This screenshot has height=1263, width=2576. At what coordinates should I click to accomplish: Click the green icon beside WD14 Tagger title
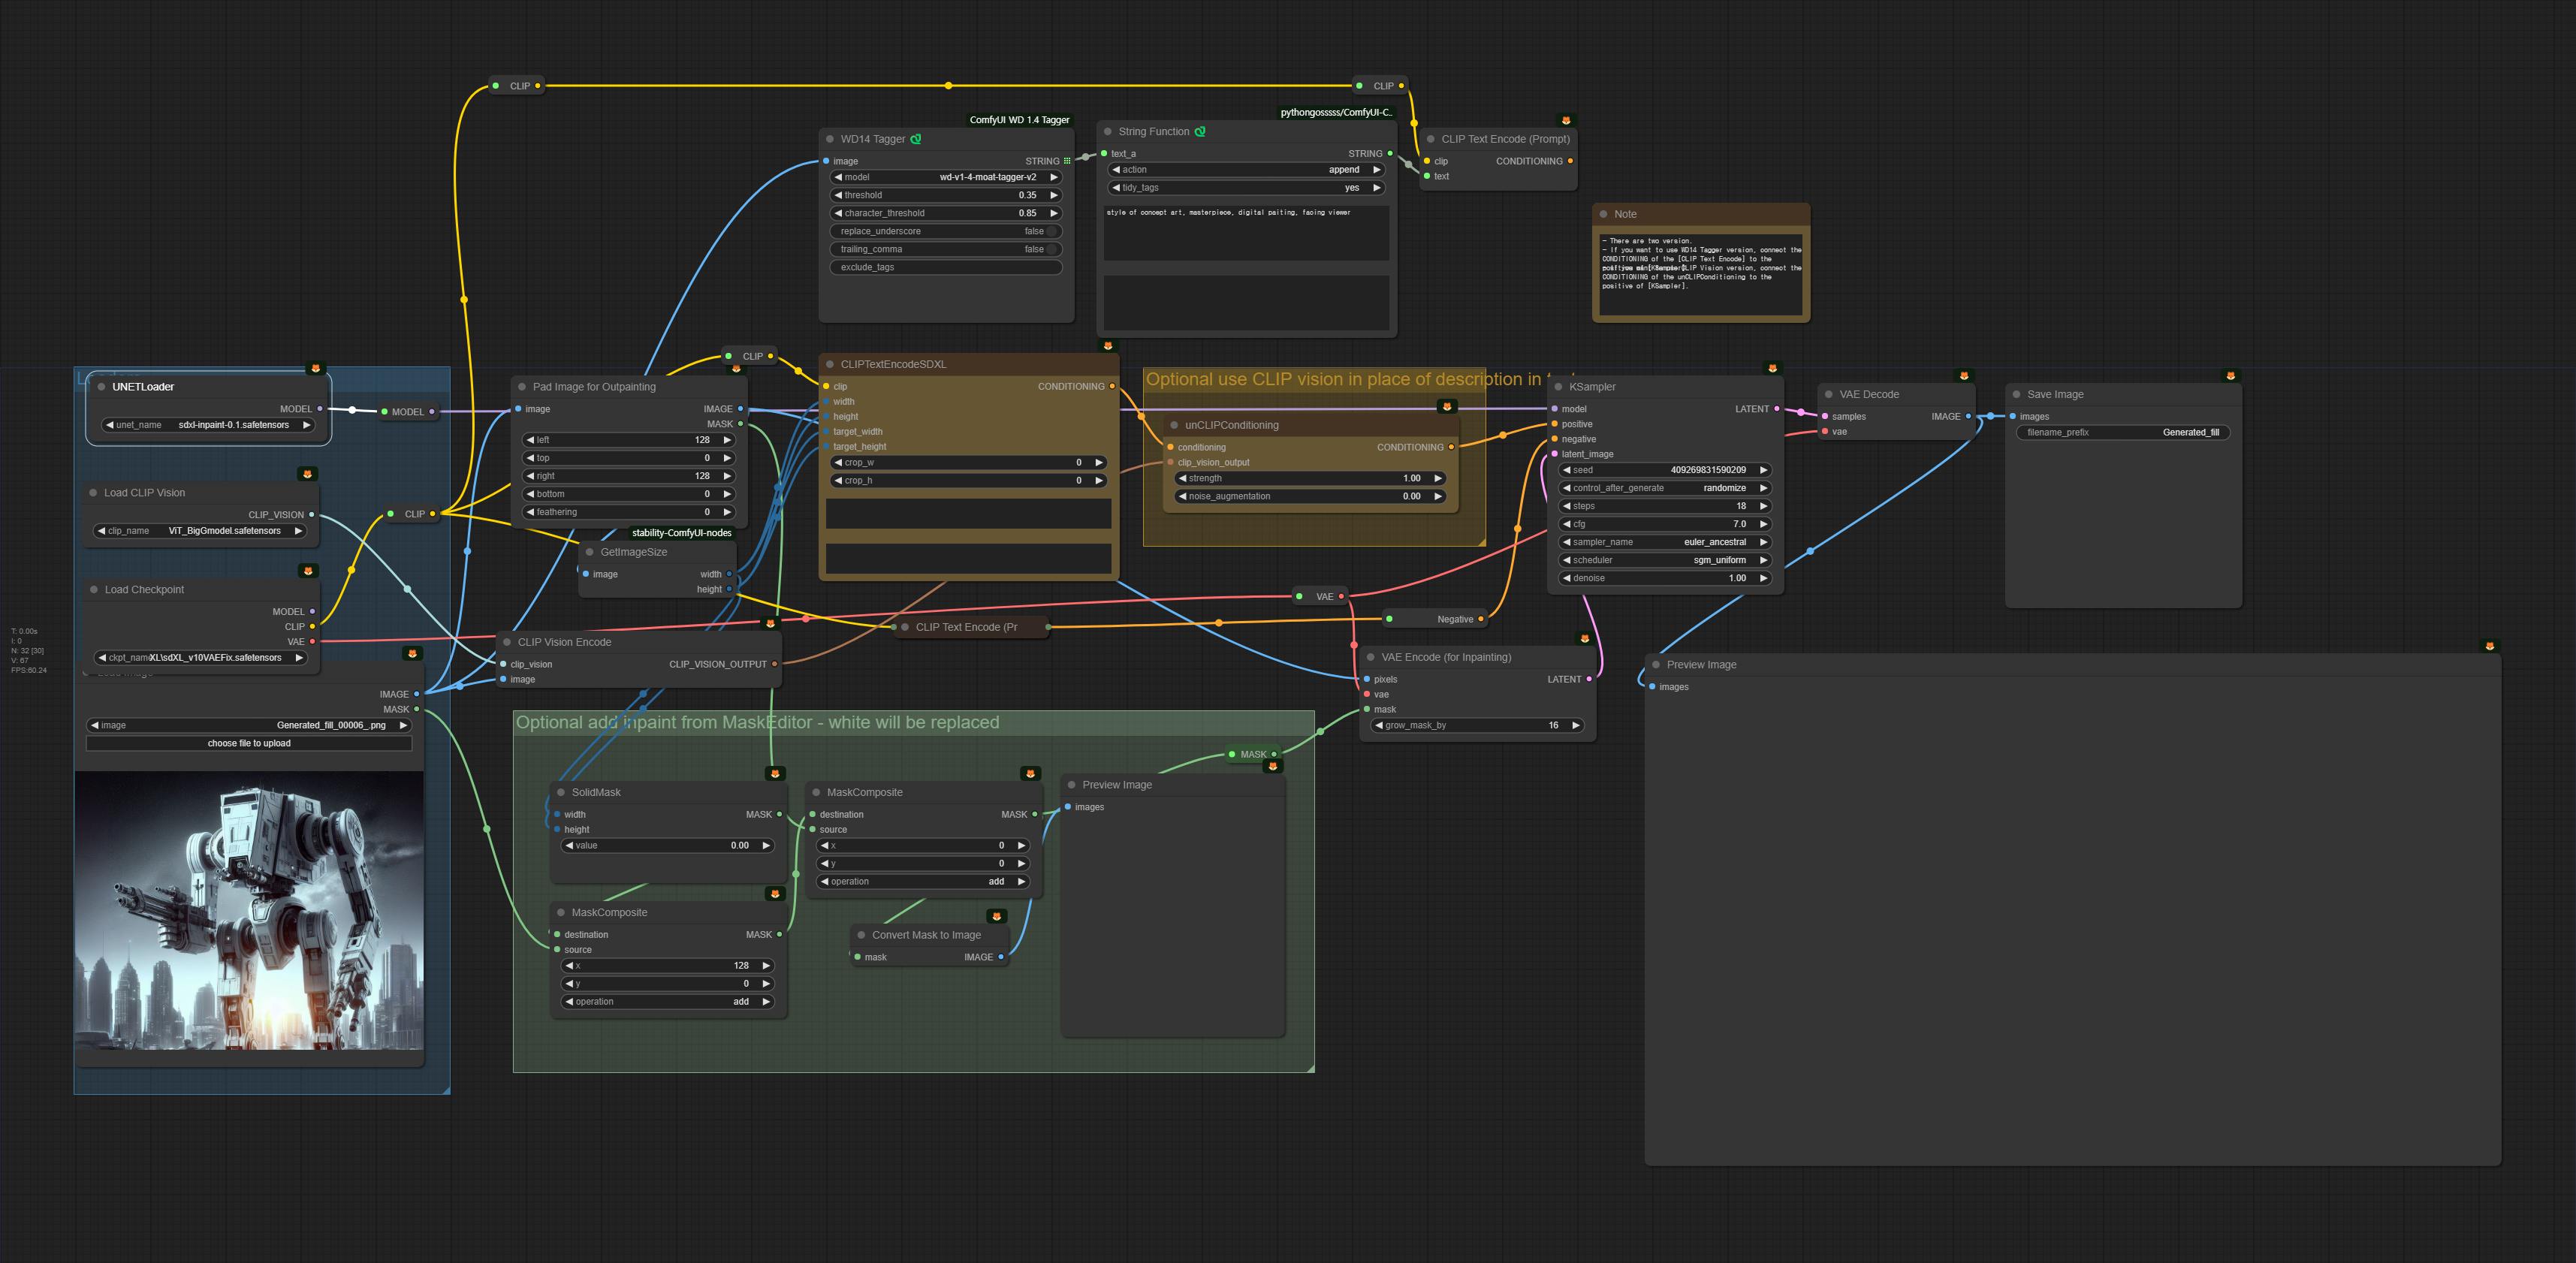pos(916,139)
